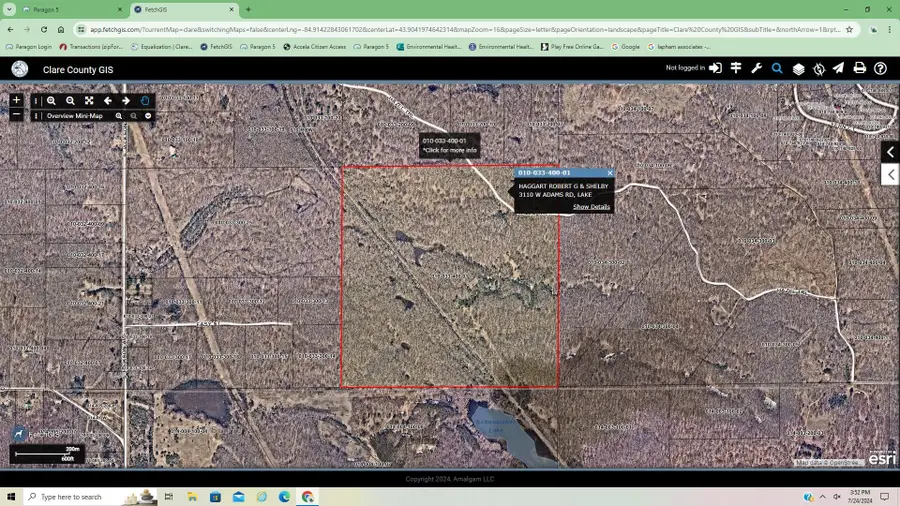
Task: Click the help question mark icon
Action: (x=880, y=69)
